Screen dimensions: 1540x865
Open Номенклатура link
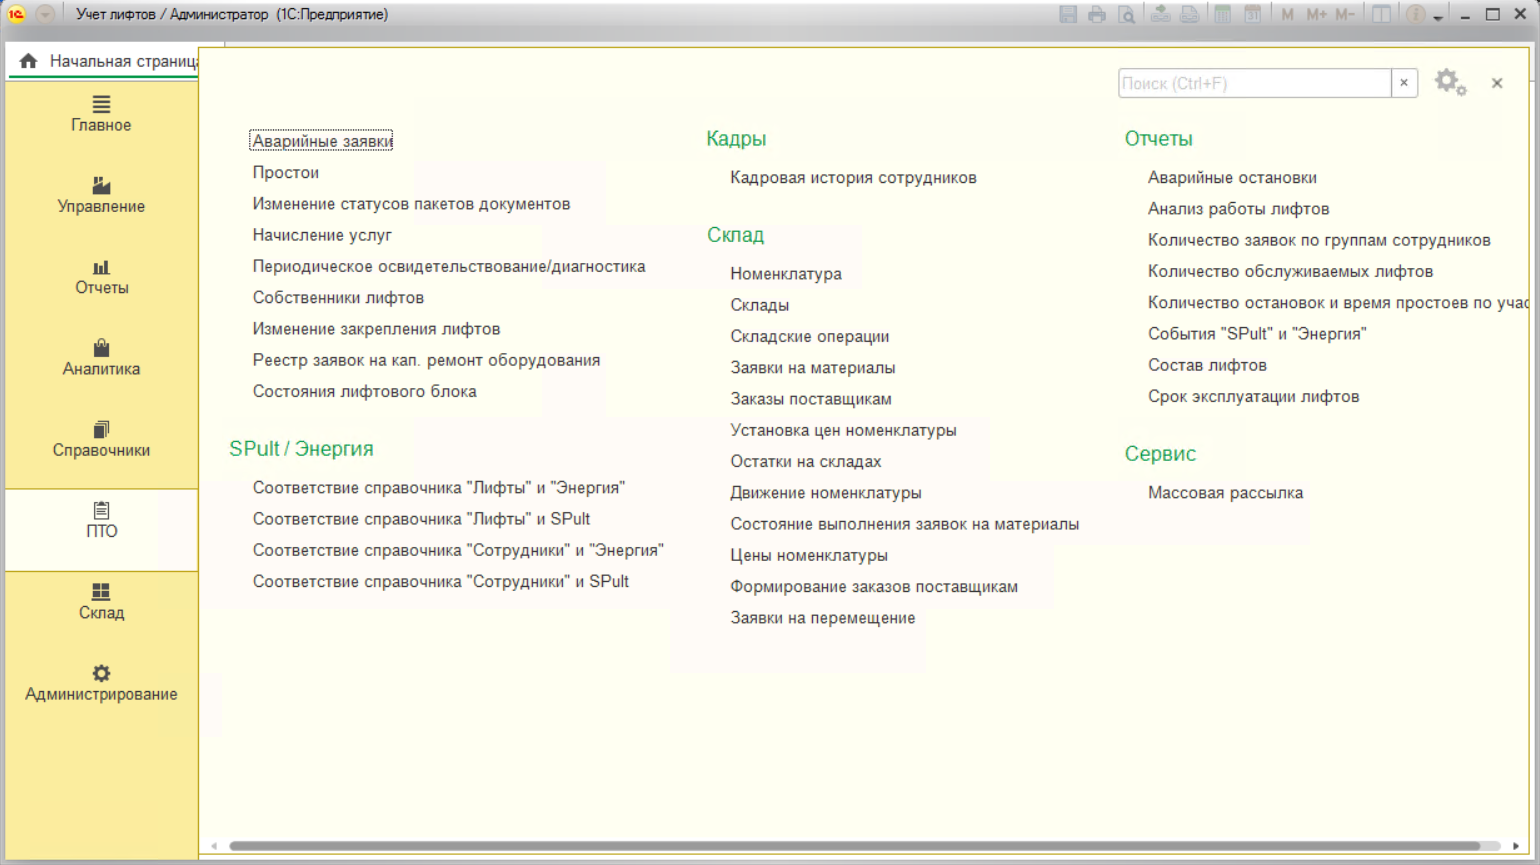point(786,273)
